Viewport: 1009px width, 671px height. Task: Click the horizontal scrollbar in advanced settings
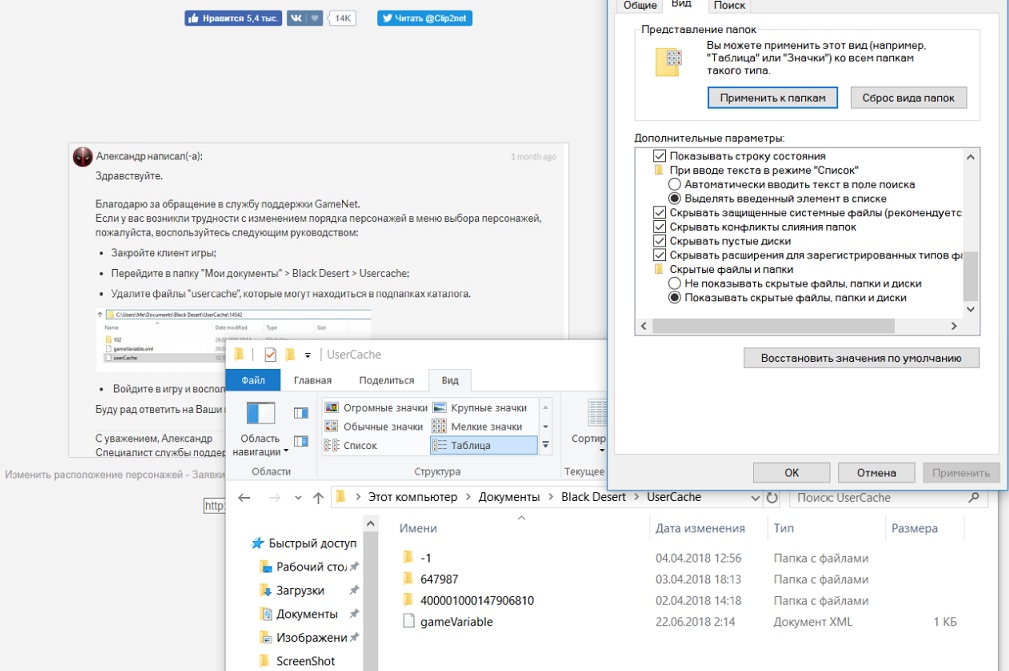coord(773,326)
